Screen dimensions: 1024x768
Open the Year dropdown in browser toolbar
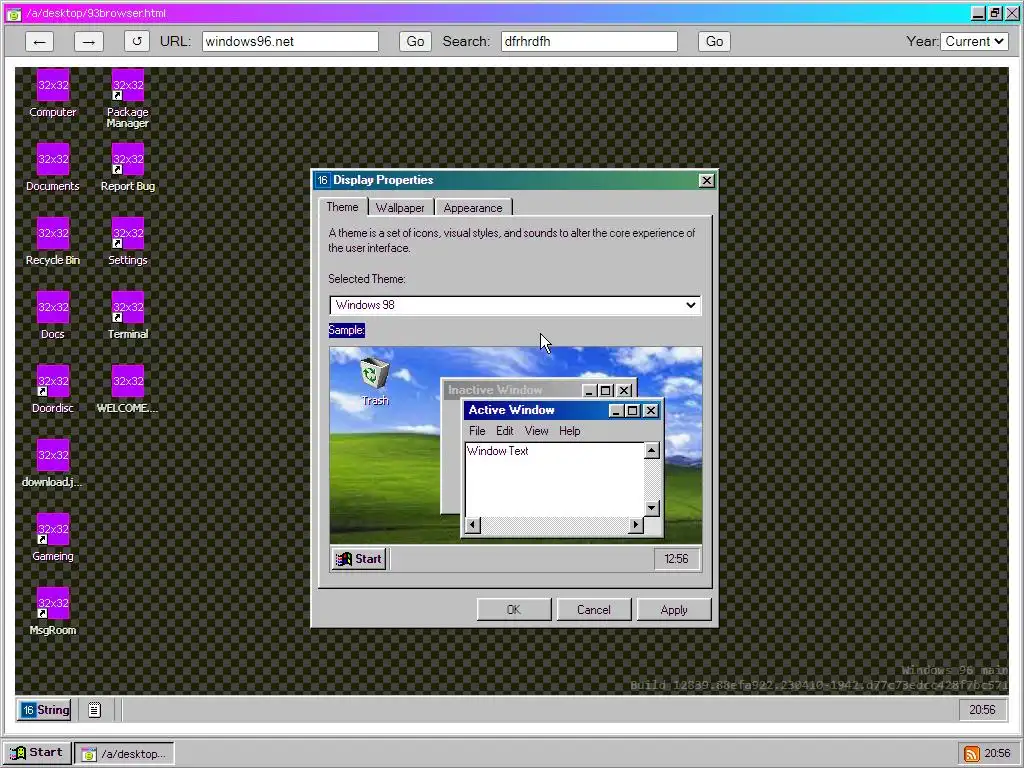[x=974, y=41]
